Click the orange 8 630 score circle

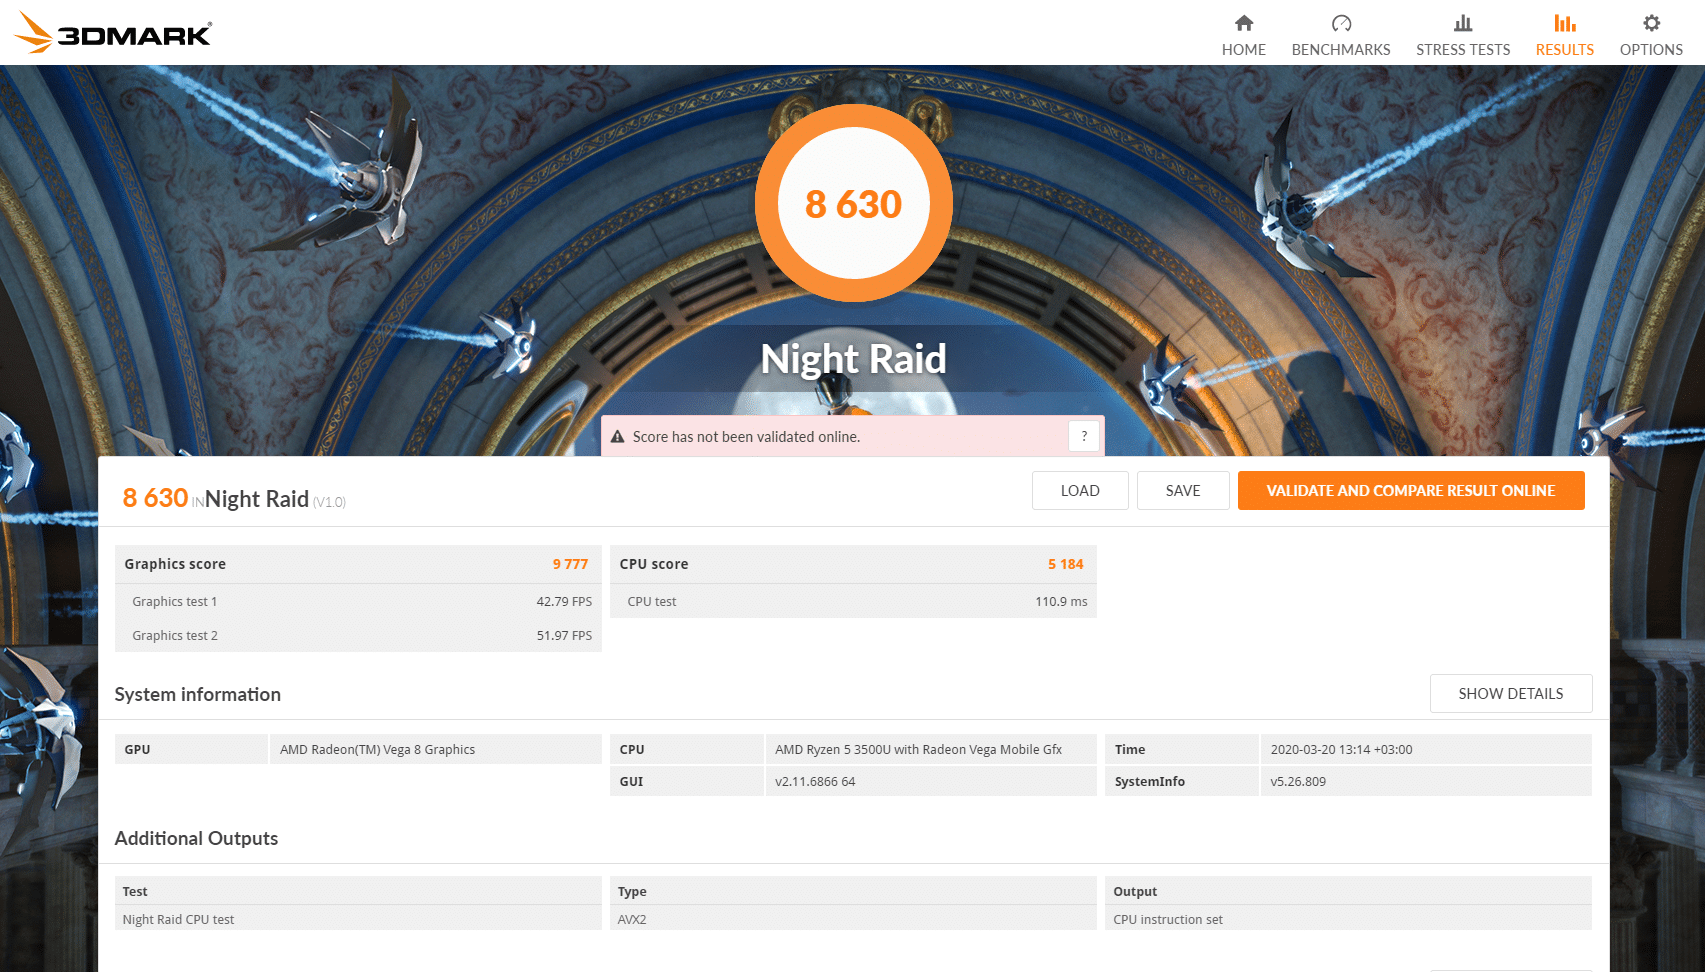[853, 204]
